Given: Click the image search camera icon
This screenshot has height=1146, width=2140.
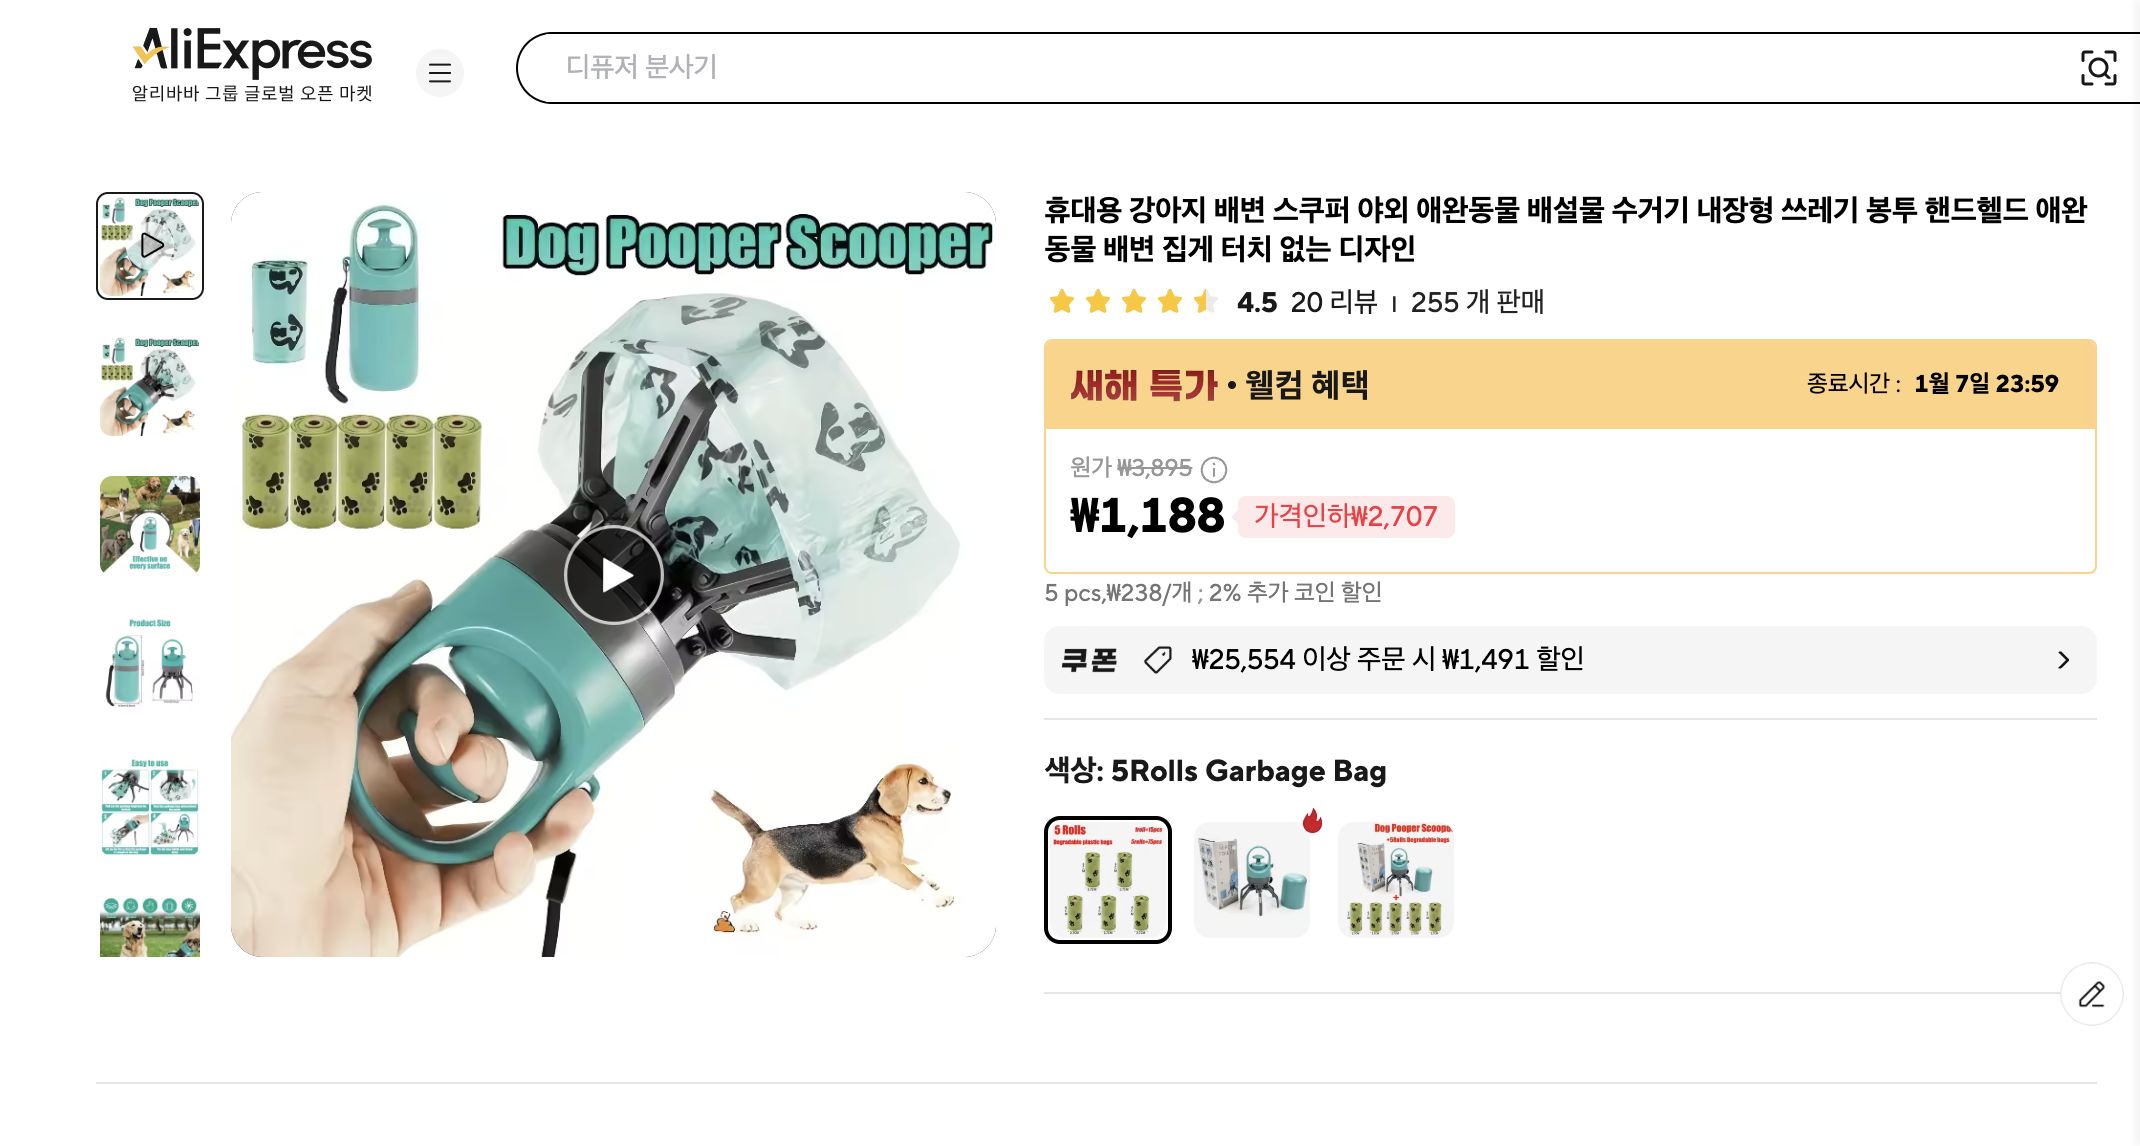Looking at the screenshot, I should (x=2098, y=68).
